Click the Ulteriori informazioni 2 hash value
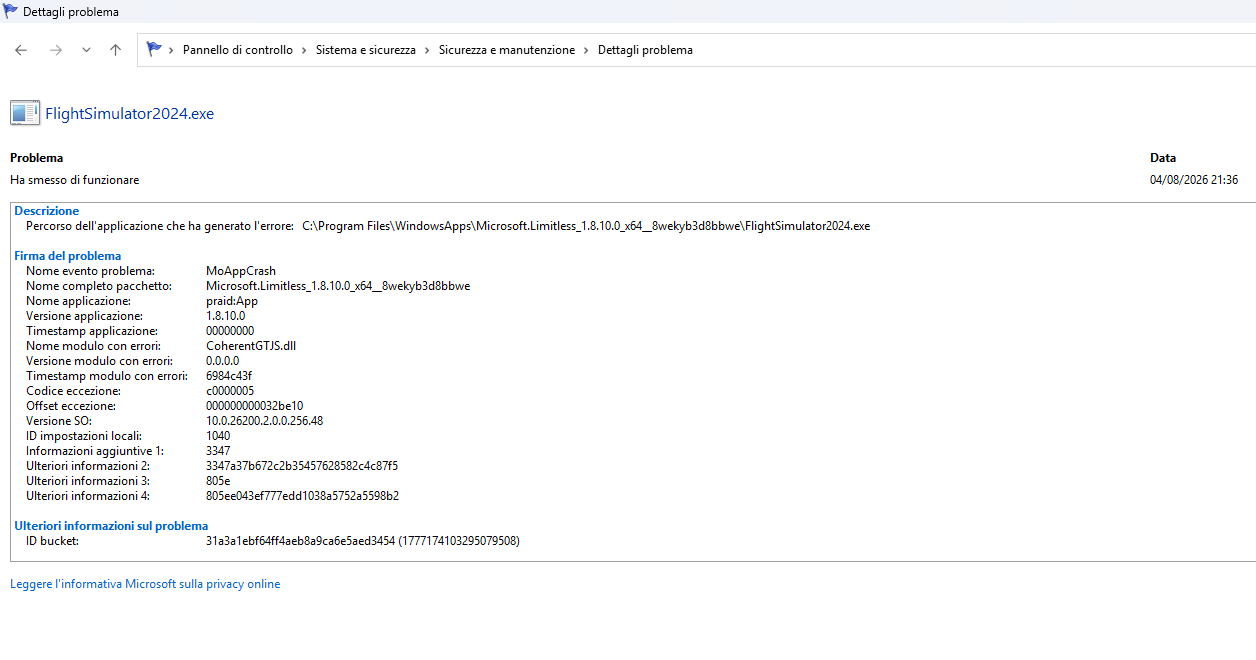This screenshot has height=660, width=1256. point(302,466)
